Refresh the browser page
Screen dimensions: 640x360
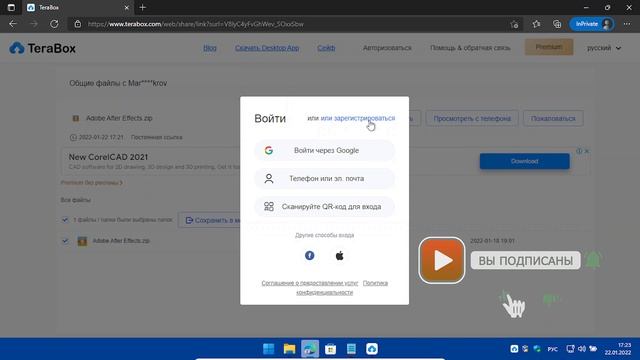click(54, 24)
